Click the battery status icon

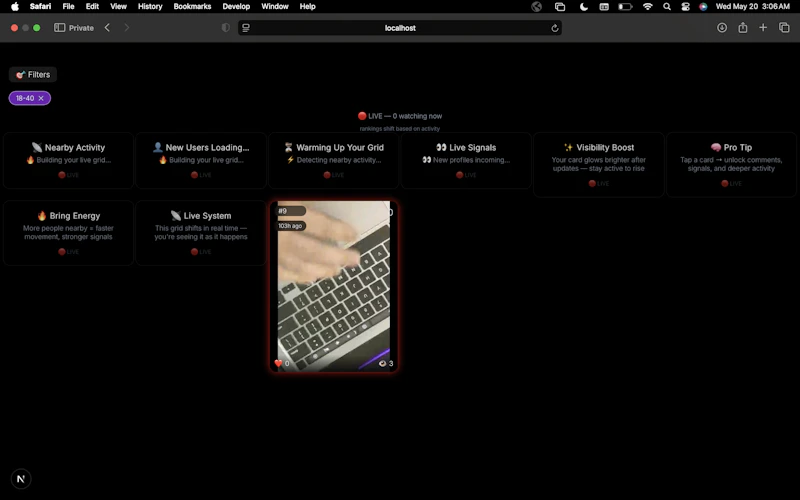[x=625, y=7]
